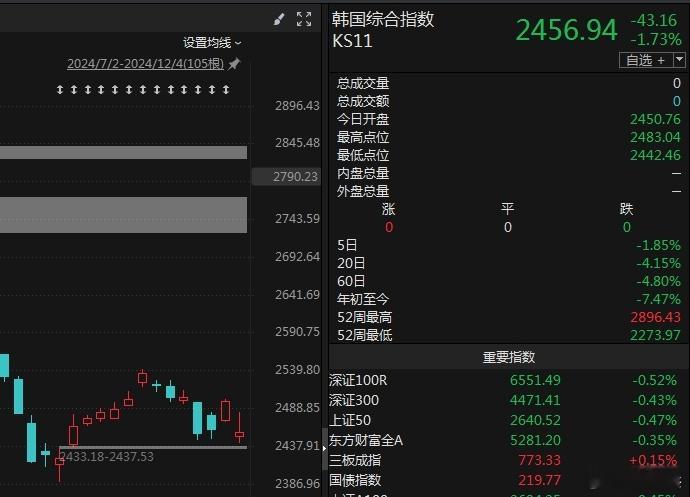Select the 2896.43 price axis label

[x=297, y=106]
